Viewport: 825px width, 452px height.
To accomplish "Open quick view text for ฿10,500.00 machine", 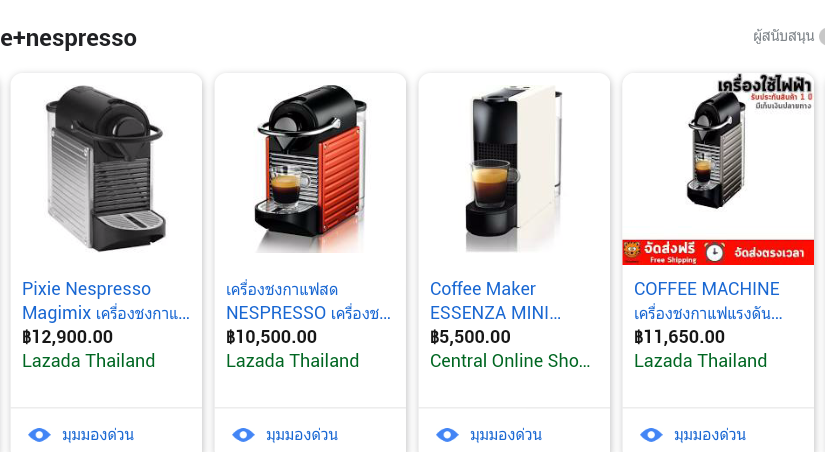I will tap(302, 435).
